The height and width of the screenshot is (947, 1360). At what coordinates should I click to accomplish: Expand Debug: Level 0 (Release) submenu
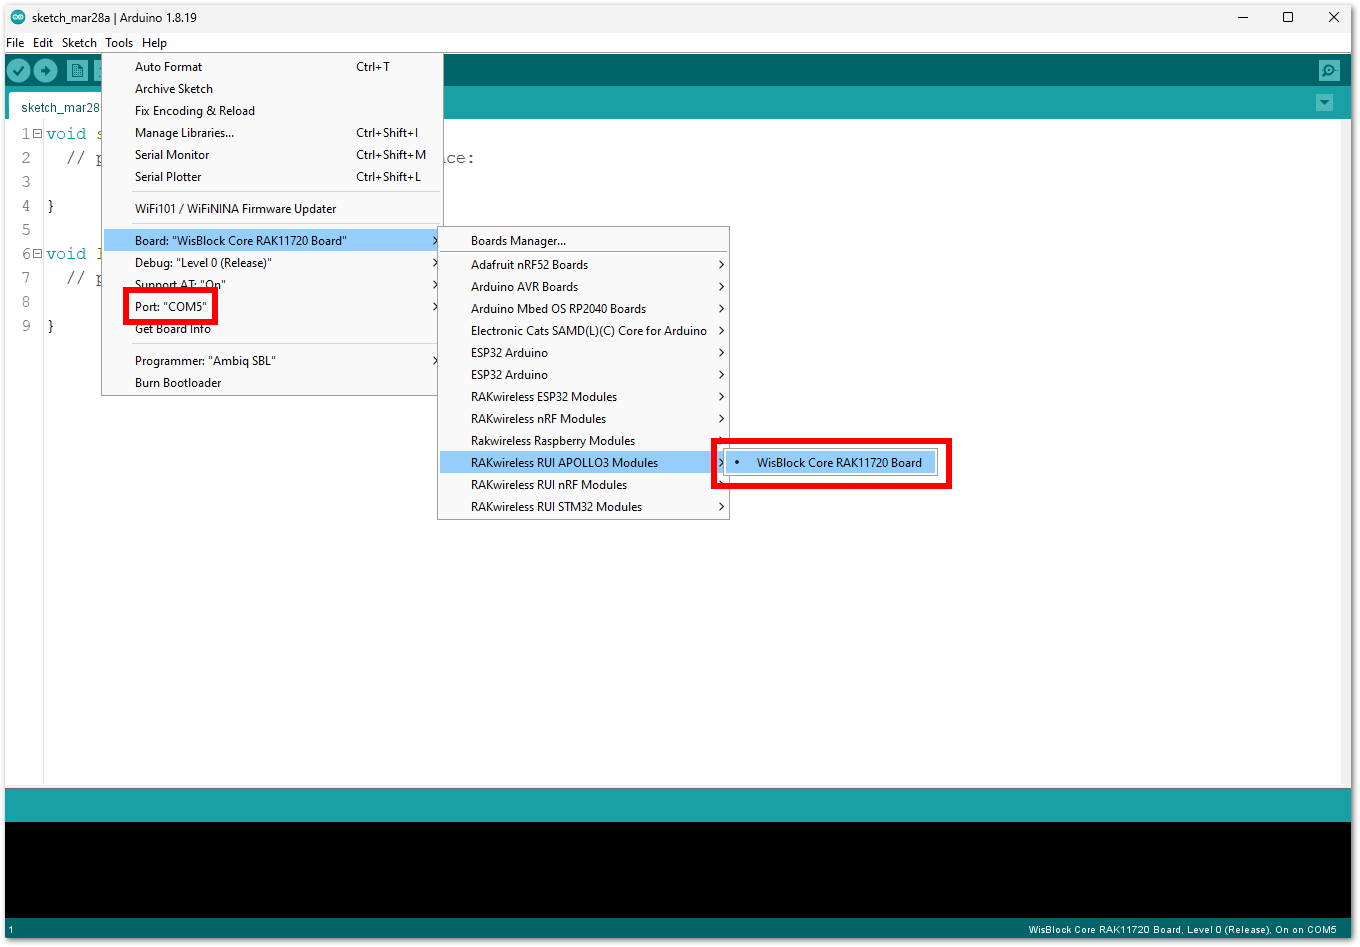click(272, 263)
